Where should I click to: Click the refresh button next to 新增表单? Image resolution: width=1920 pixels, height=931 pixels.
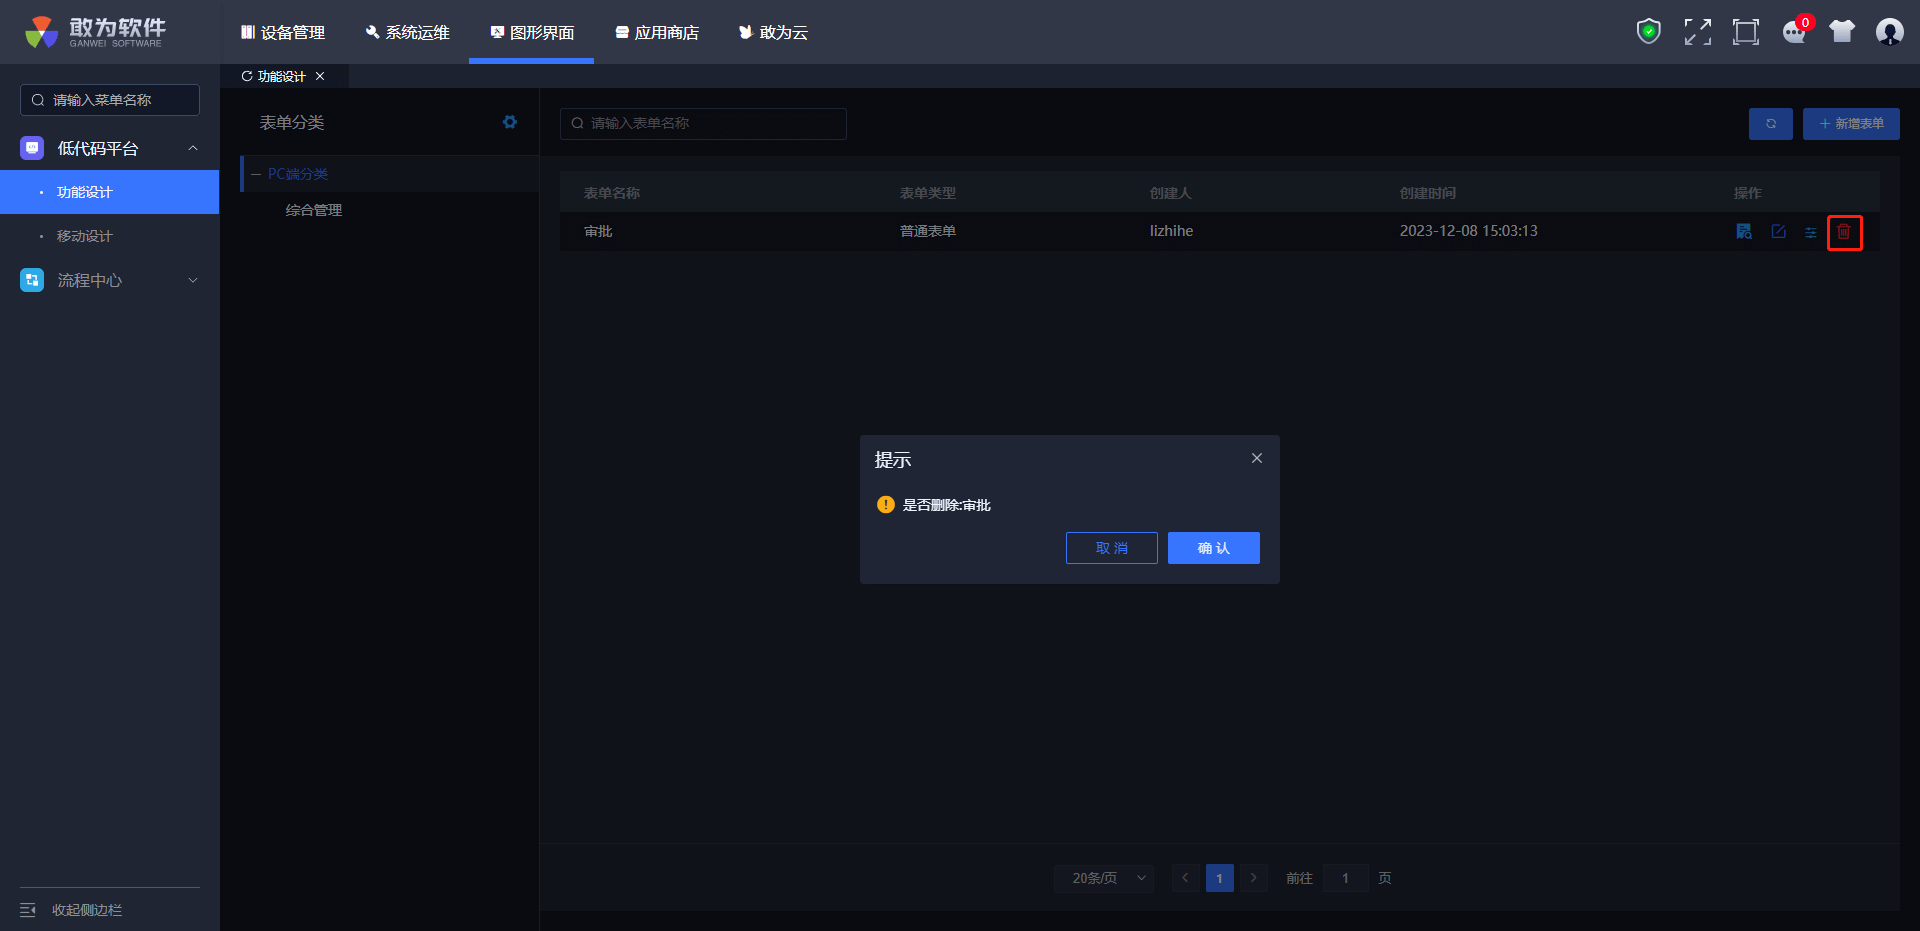tap(1770, 124)
